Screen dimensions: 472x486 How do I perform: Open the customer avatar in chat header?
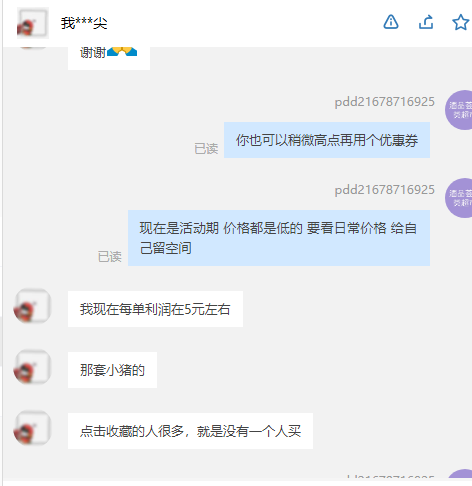33,23
